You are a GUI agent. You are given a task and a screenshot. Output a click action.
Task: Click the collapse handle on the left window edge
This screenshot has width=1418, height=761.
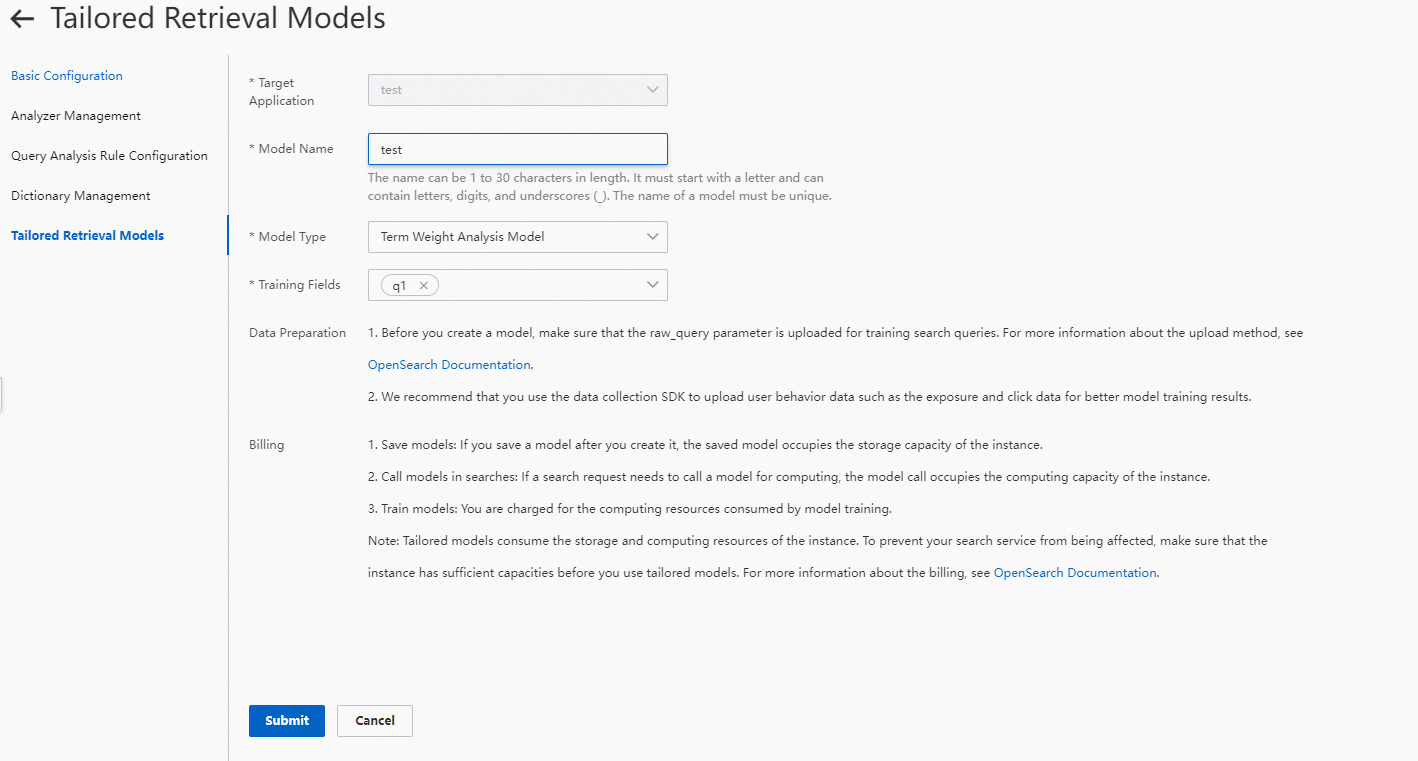[x=1, y=394]
